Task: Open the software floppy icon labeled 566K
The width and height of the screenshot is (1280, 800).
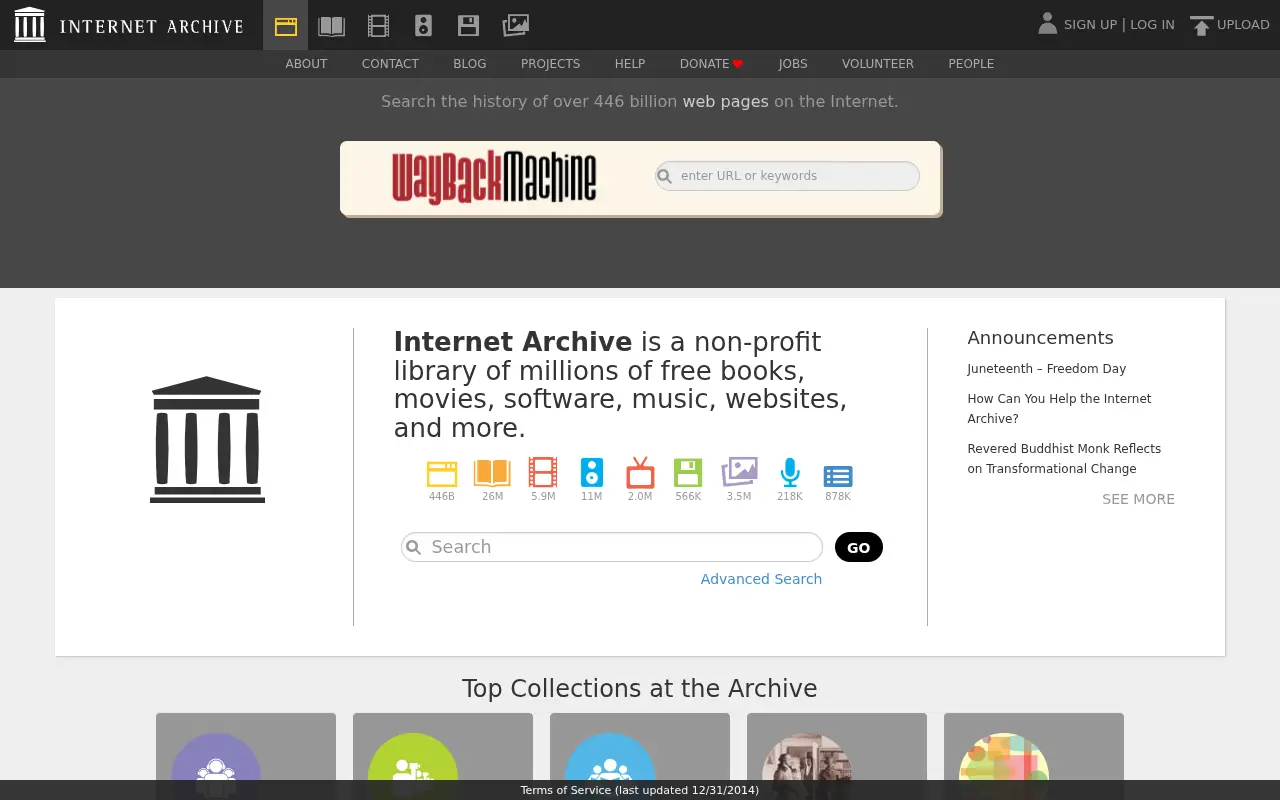Action: (x=688, y=472)
